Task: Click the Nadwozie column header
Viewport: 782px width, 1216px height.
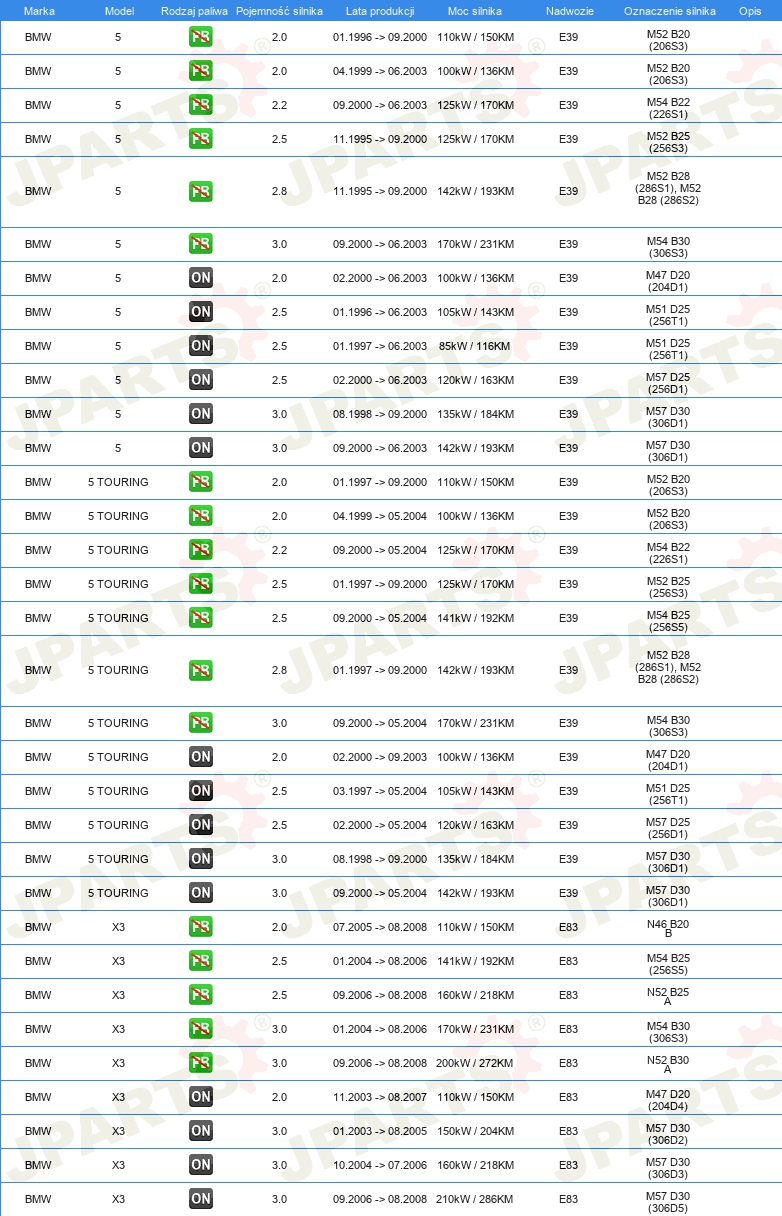Action: (x=569, y=11)
